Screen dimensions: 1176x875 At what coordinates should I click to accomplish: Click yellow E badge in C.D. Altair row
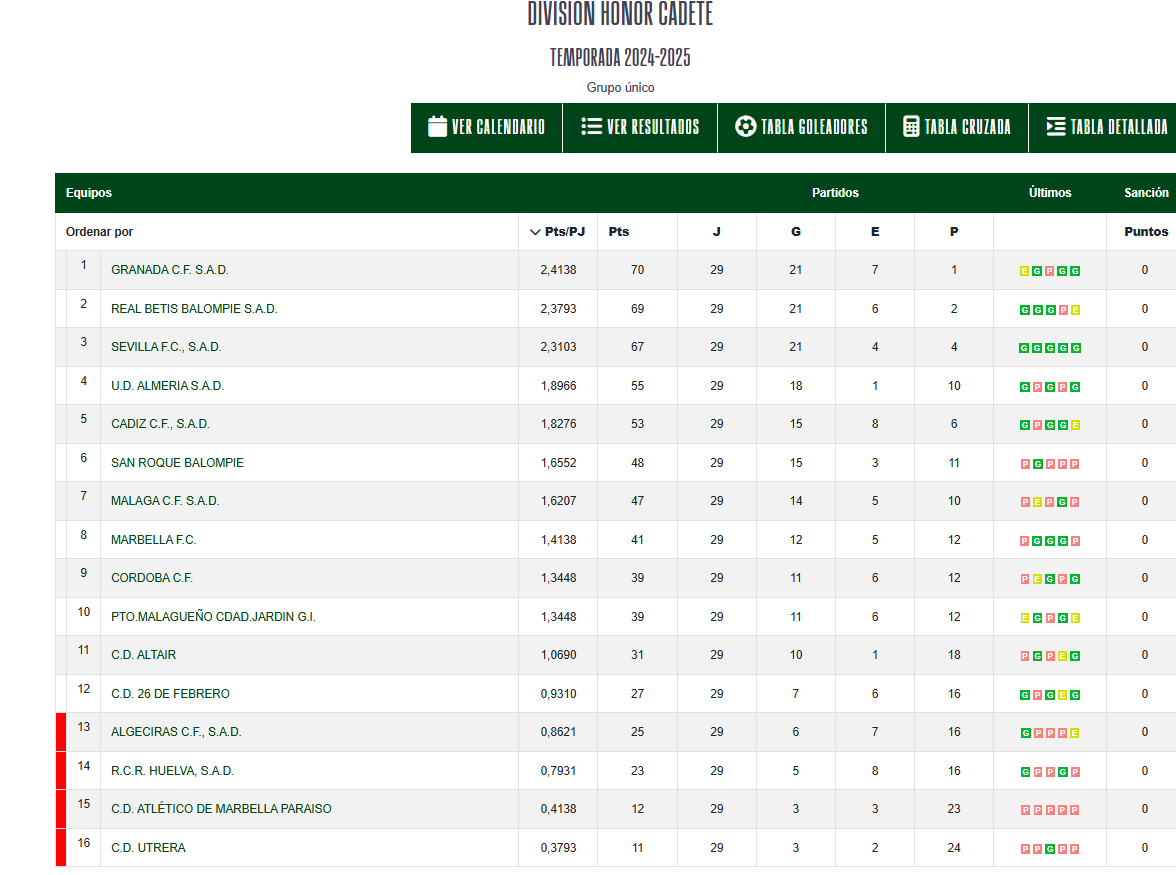click(x=1063, y=657)
